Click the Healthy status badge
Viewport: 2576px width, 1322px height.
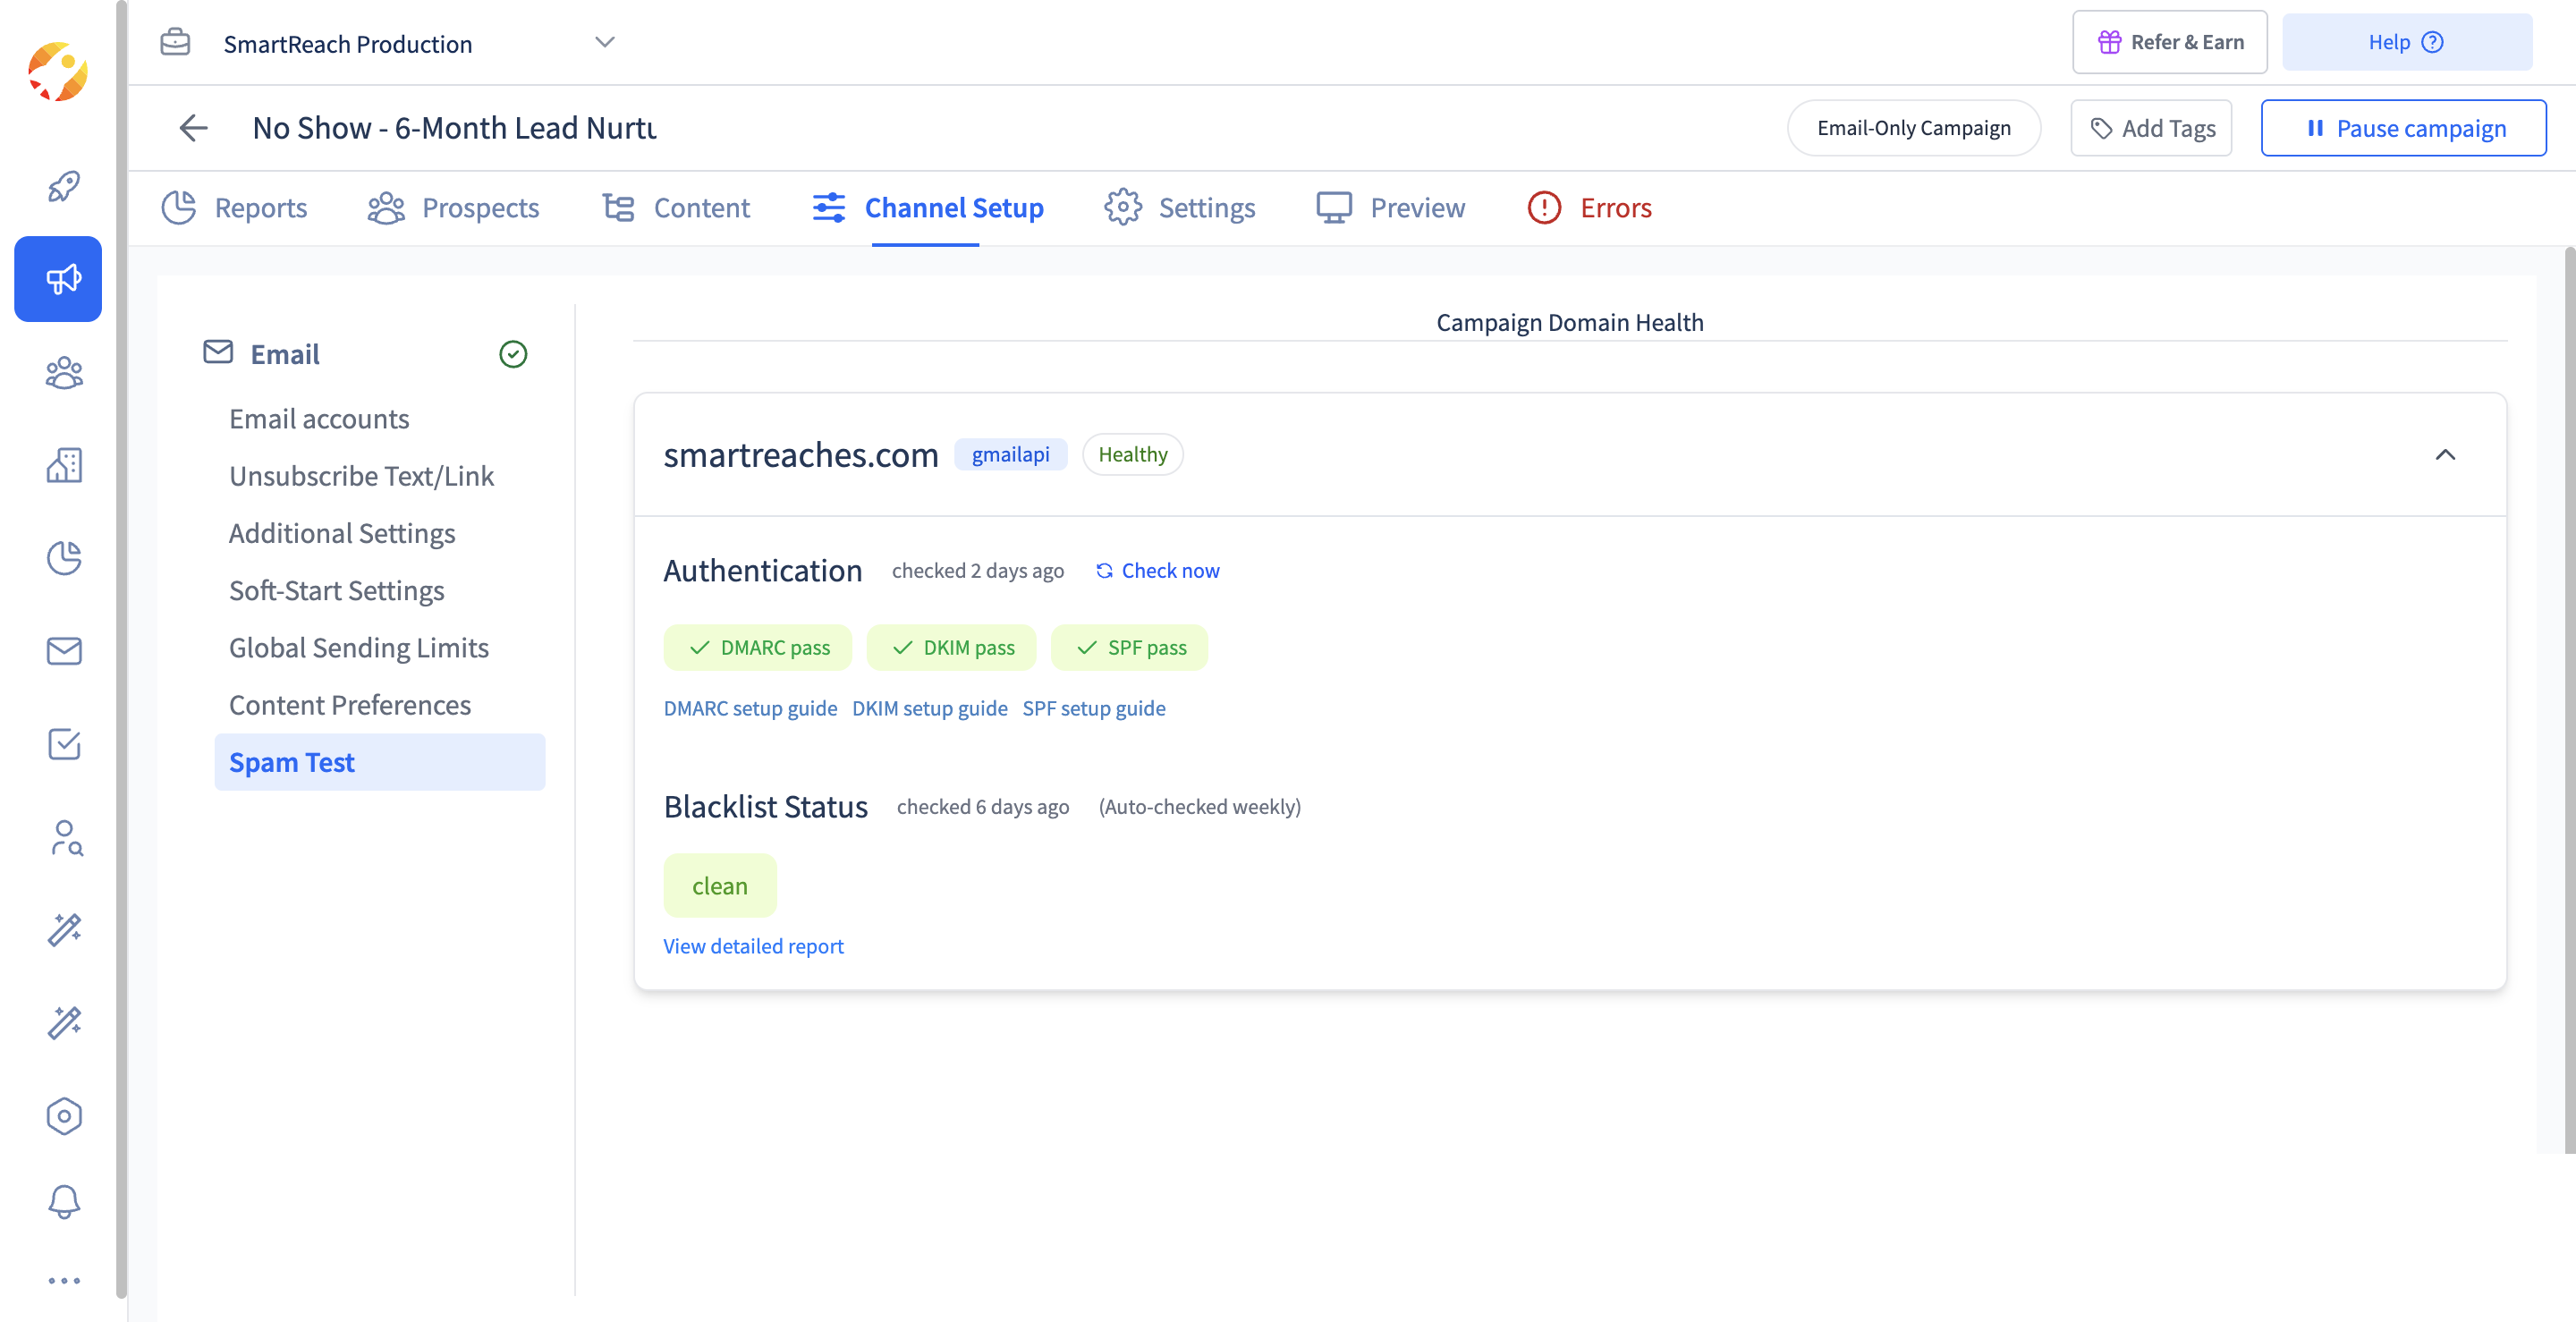coord(1132,455)
